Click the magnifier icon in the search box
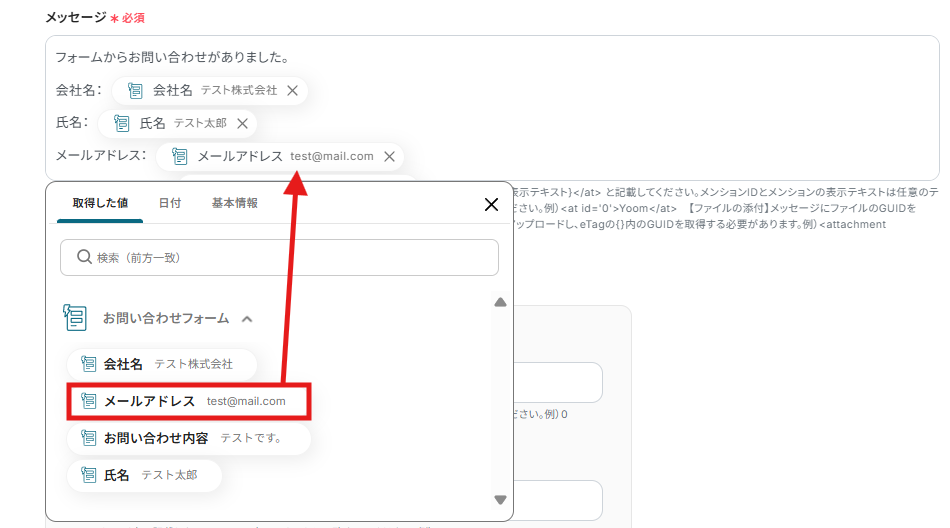This screenshot has width=950, height=528. click(84, 257)
